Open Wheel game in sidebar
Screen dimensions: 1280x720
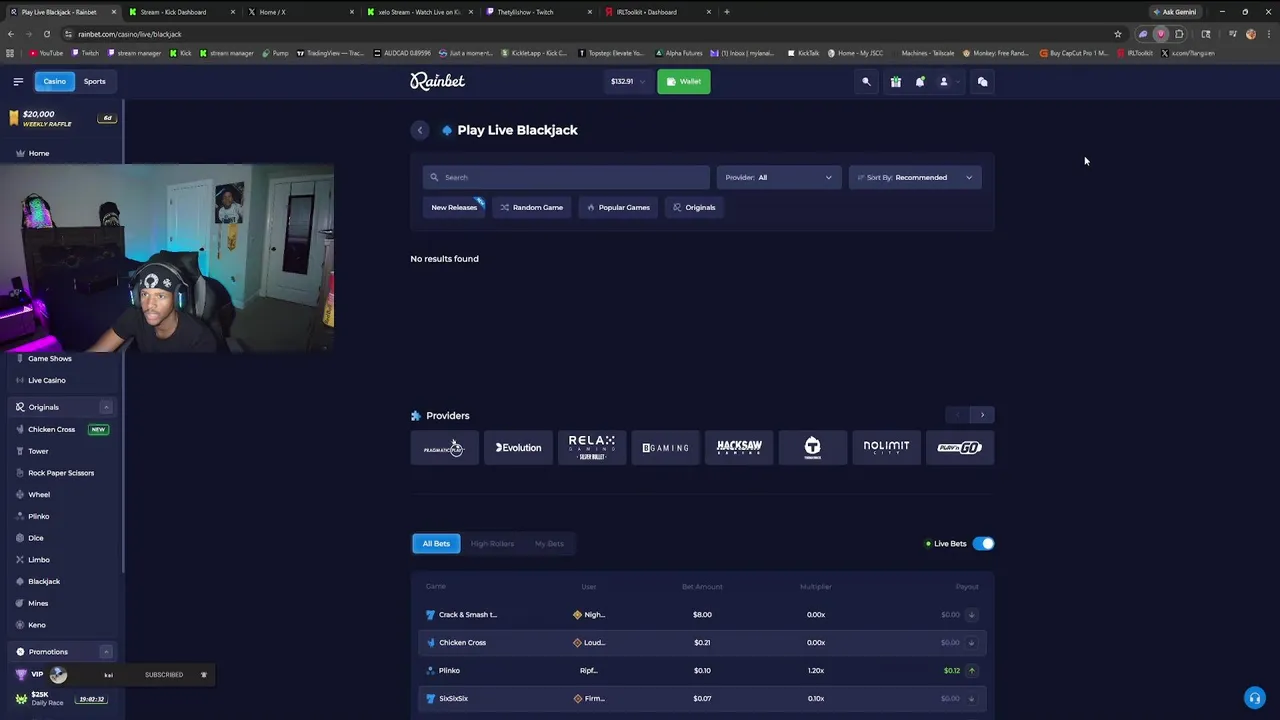tap(39, 494)
